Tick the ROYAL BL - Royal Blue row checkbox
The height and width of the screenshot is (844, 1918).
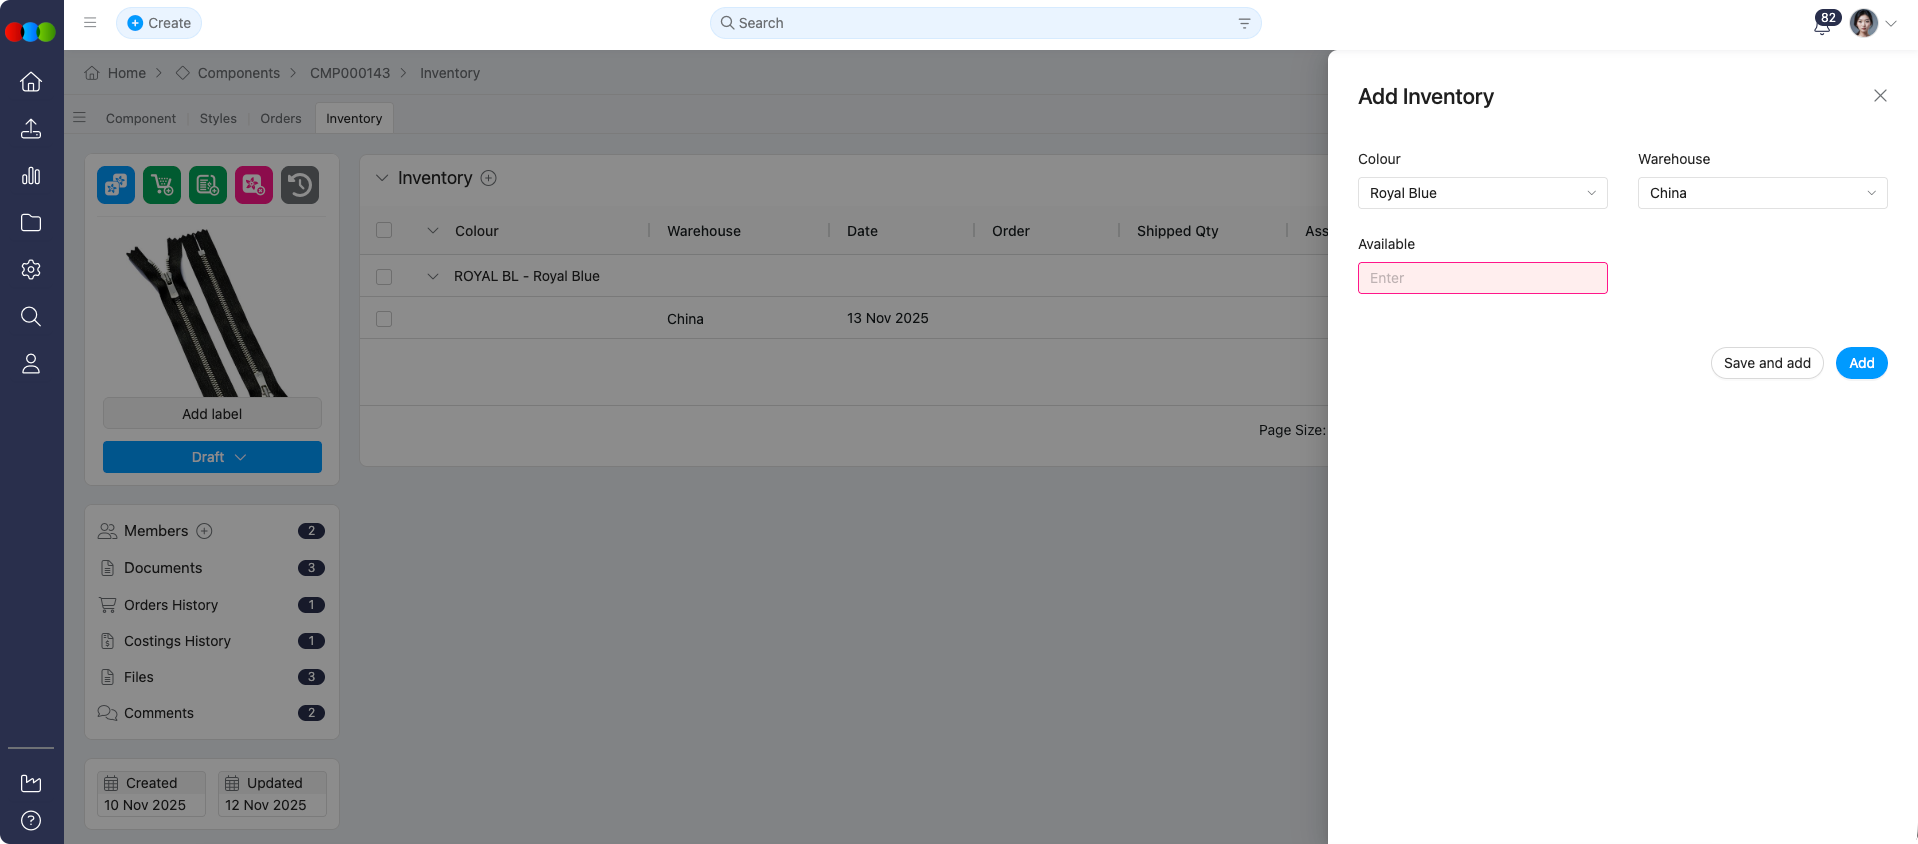384,276
